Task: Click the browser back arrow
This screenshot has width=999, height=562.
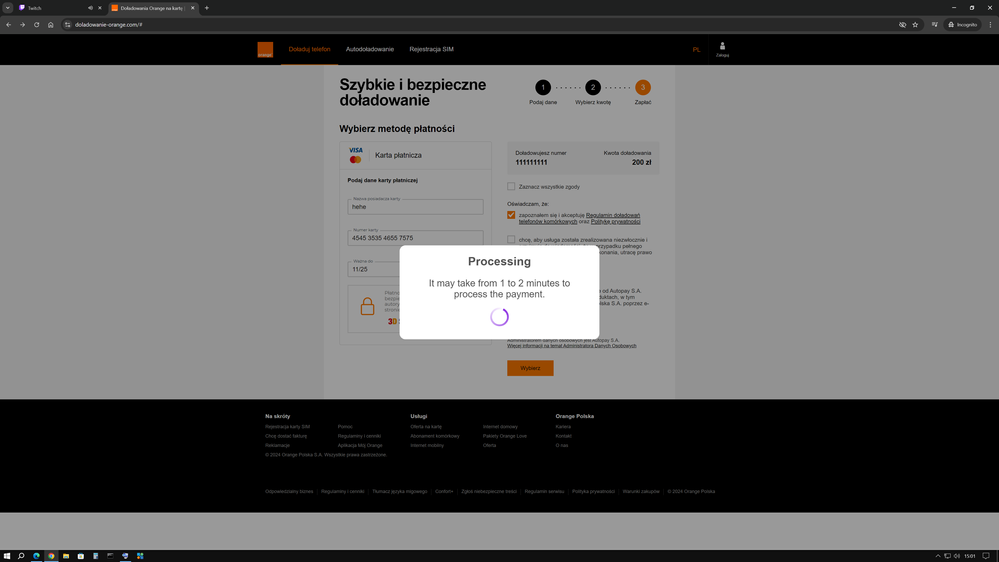Action: click(x=8, y=25)
